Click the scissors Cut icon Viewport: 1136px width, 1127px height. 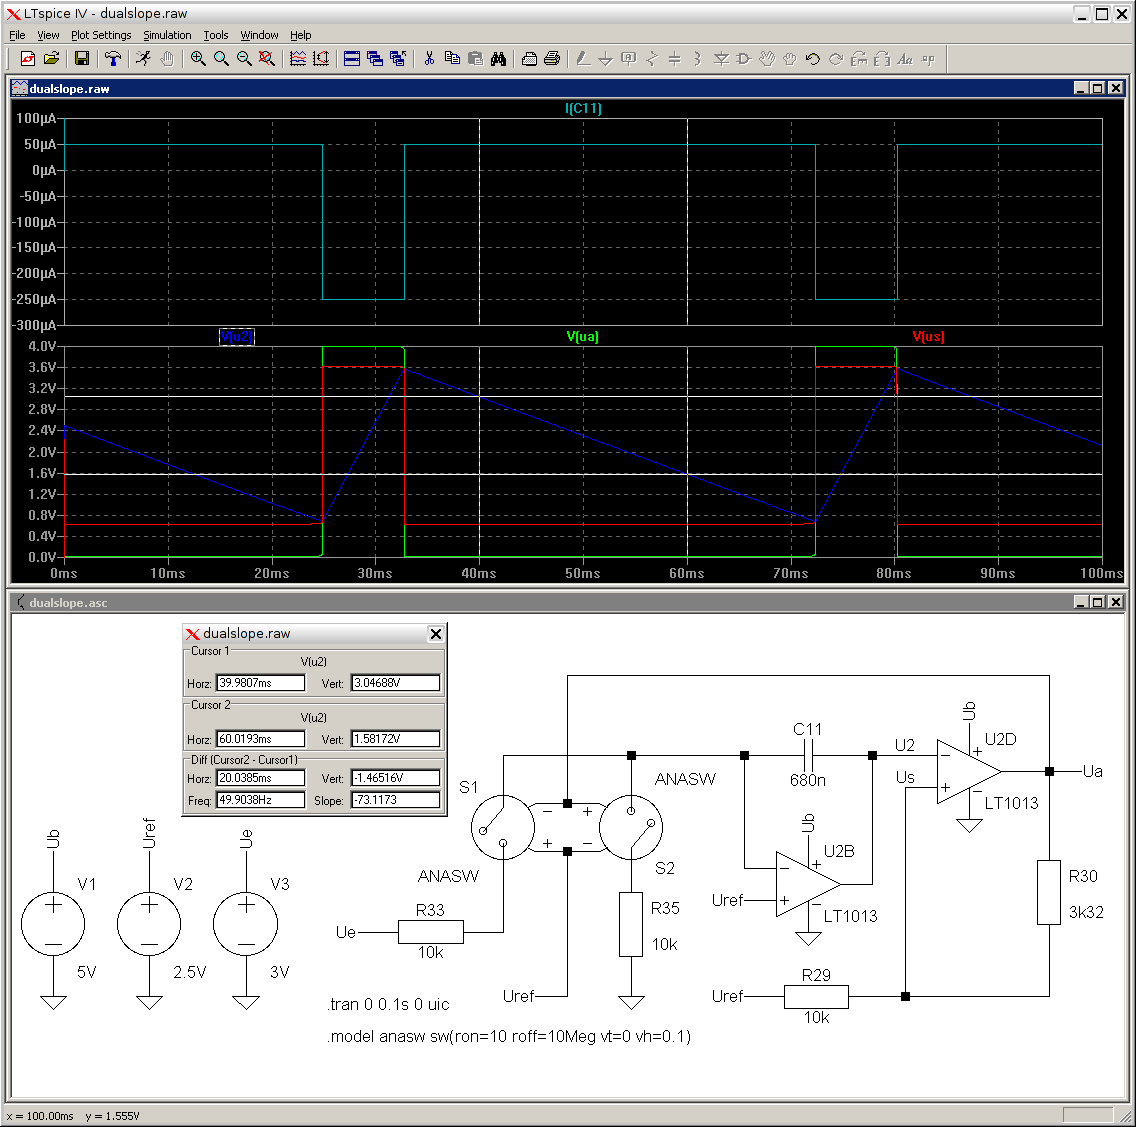coord(429,59)
